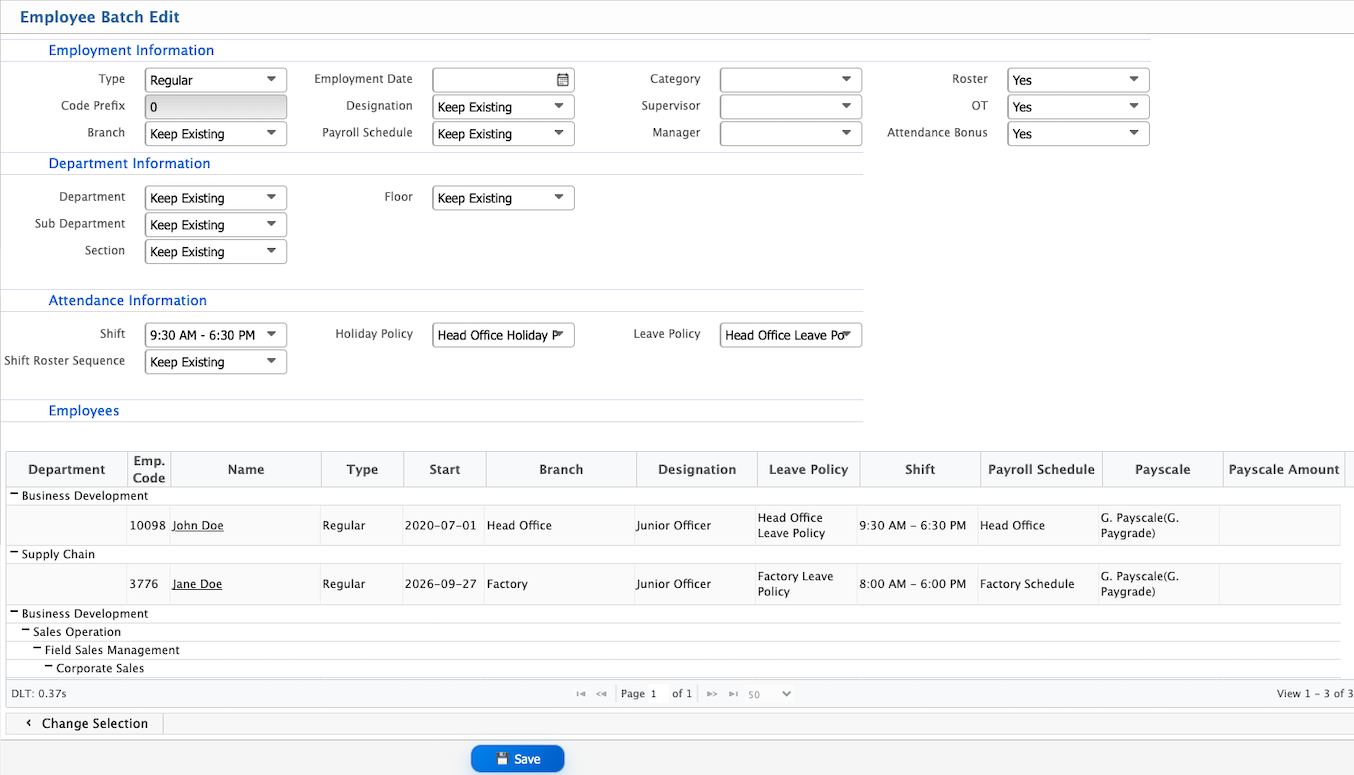Open rows-per-page dropdown showing 50
This screenshot has width=1354, height=775.
769,694
